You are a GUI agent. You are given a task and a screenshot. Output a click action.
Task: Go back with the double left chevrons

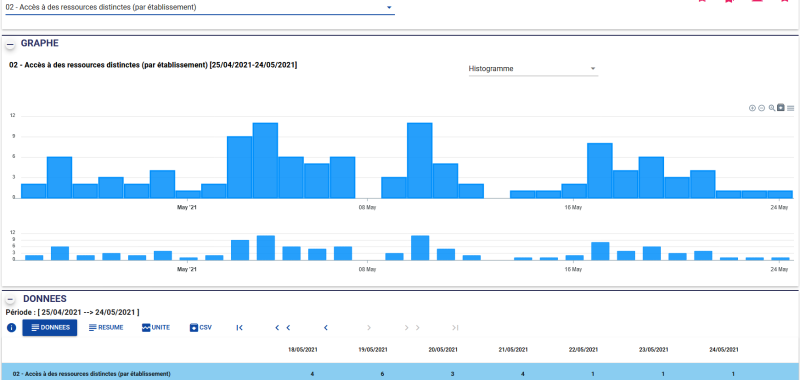pyautogui.click(x=282, y=327)
